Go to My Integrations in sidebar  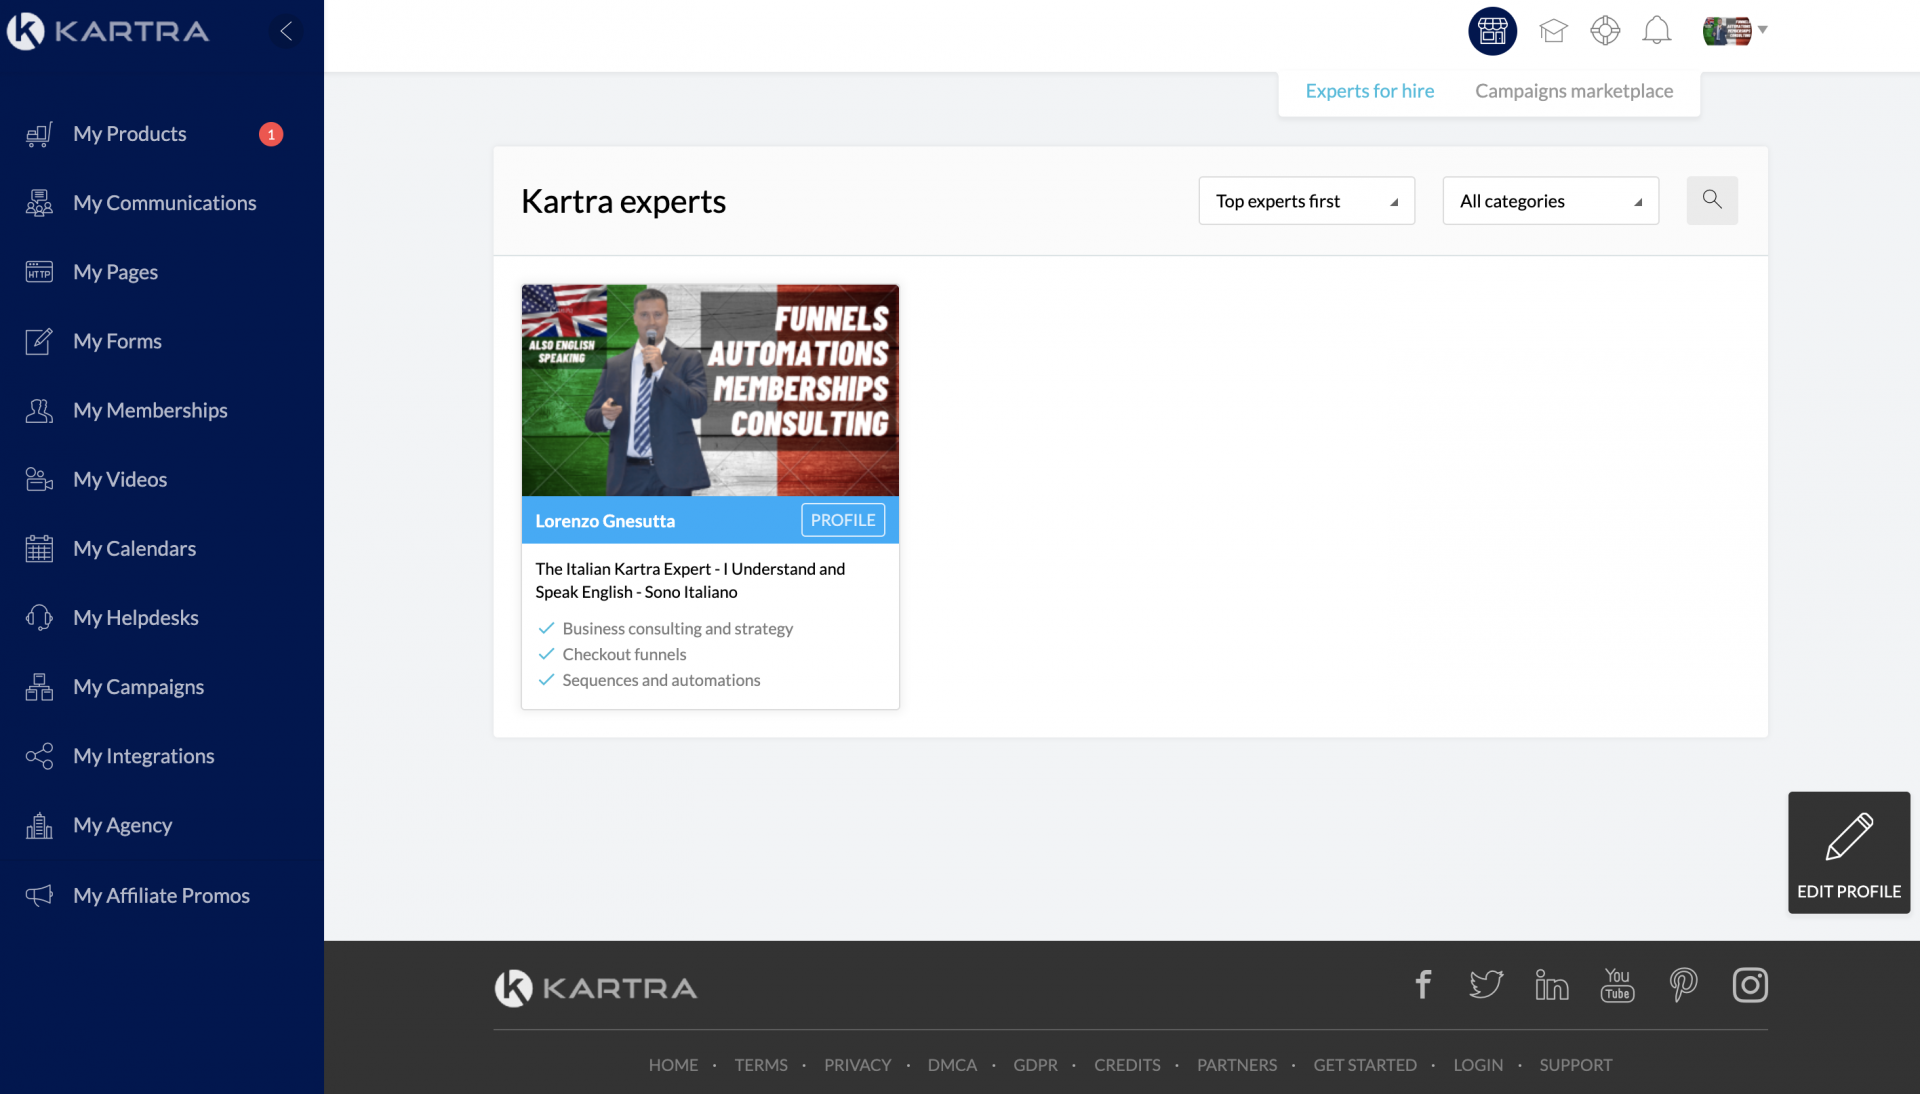pyautogui.click(x=143, y=756)
